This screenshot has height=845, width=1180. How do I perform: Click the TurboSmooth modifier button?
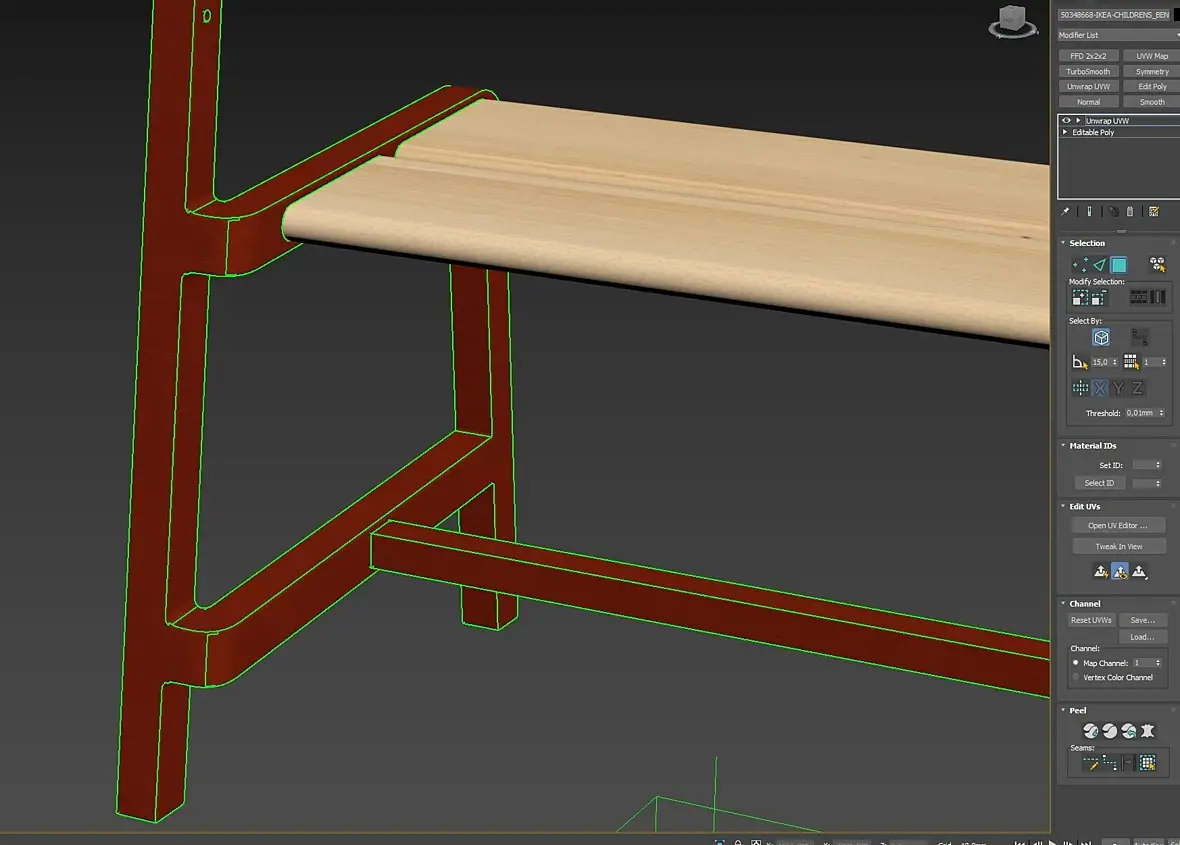click(1088, 71)
